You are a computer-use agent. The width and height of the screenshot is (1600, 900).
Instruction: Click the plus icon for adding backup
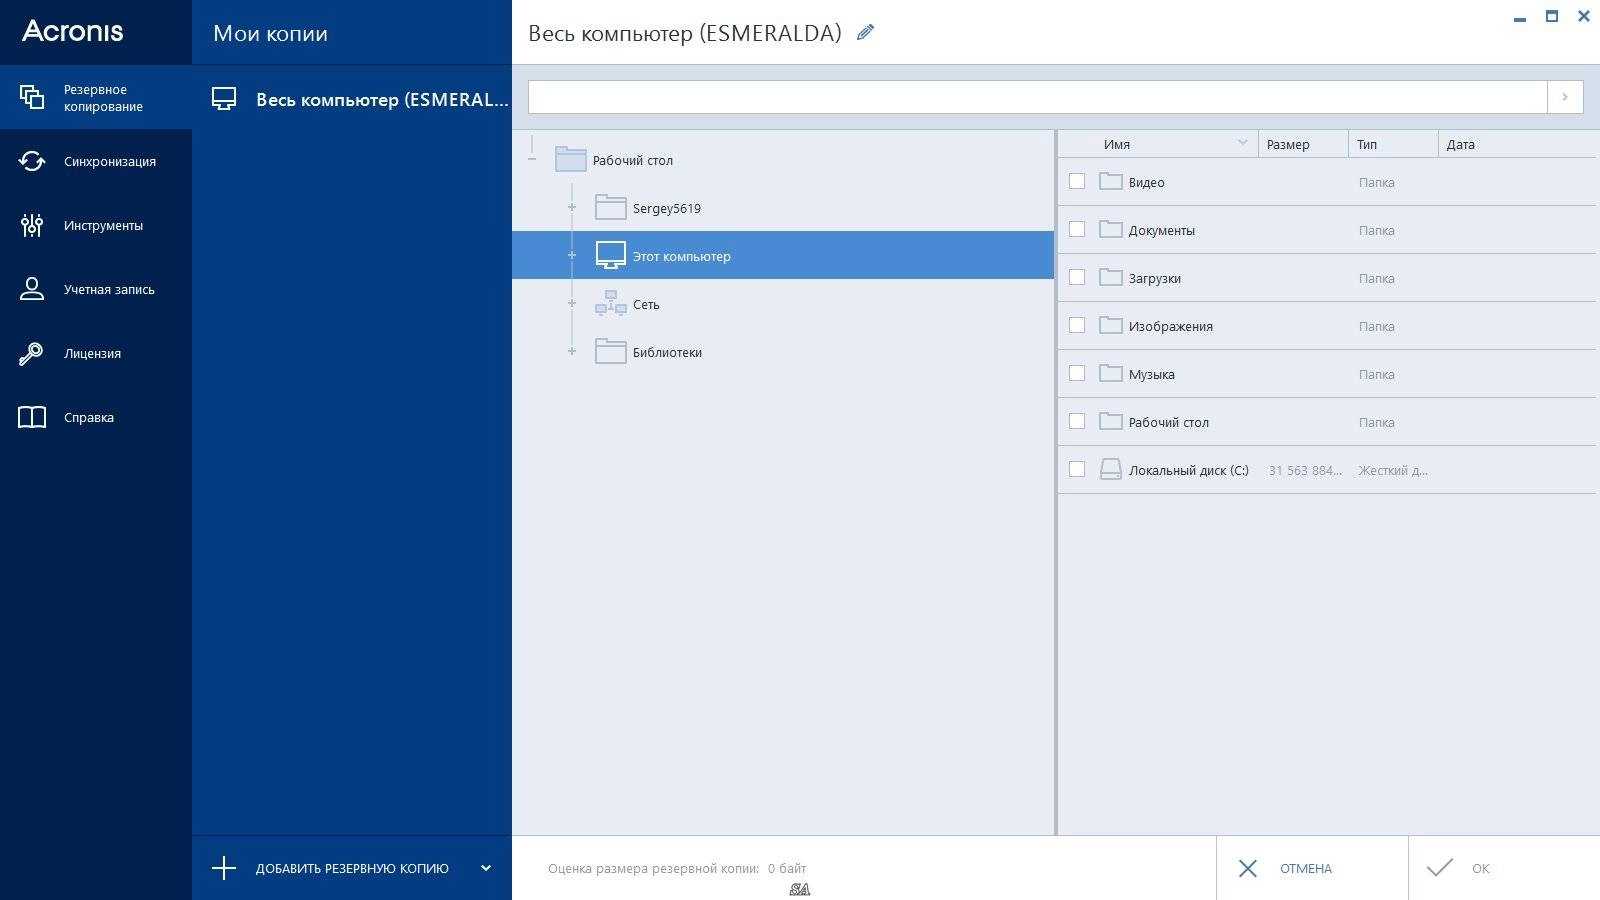[x=224, y=868]
